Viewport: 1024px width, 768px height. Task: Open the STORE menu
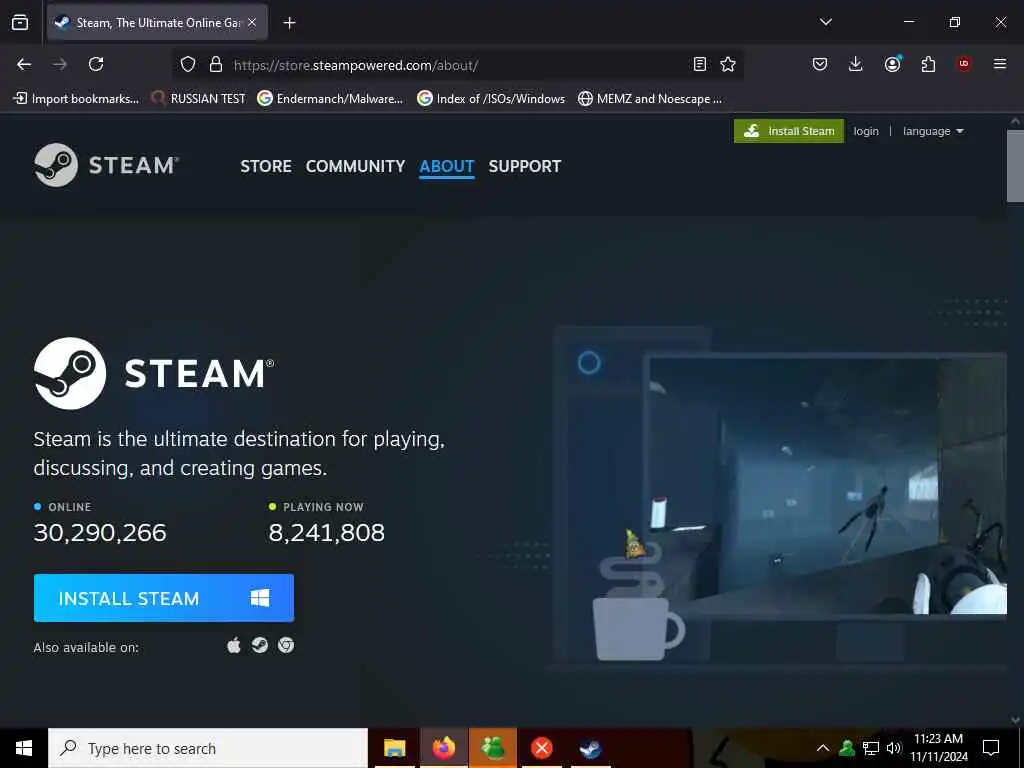click(x=266, y=167)
